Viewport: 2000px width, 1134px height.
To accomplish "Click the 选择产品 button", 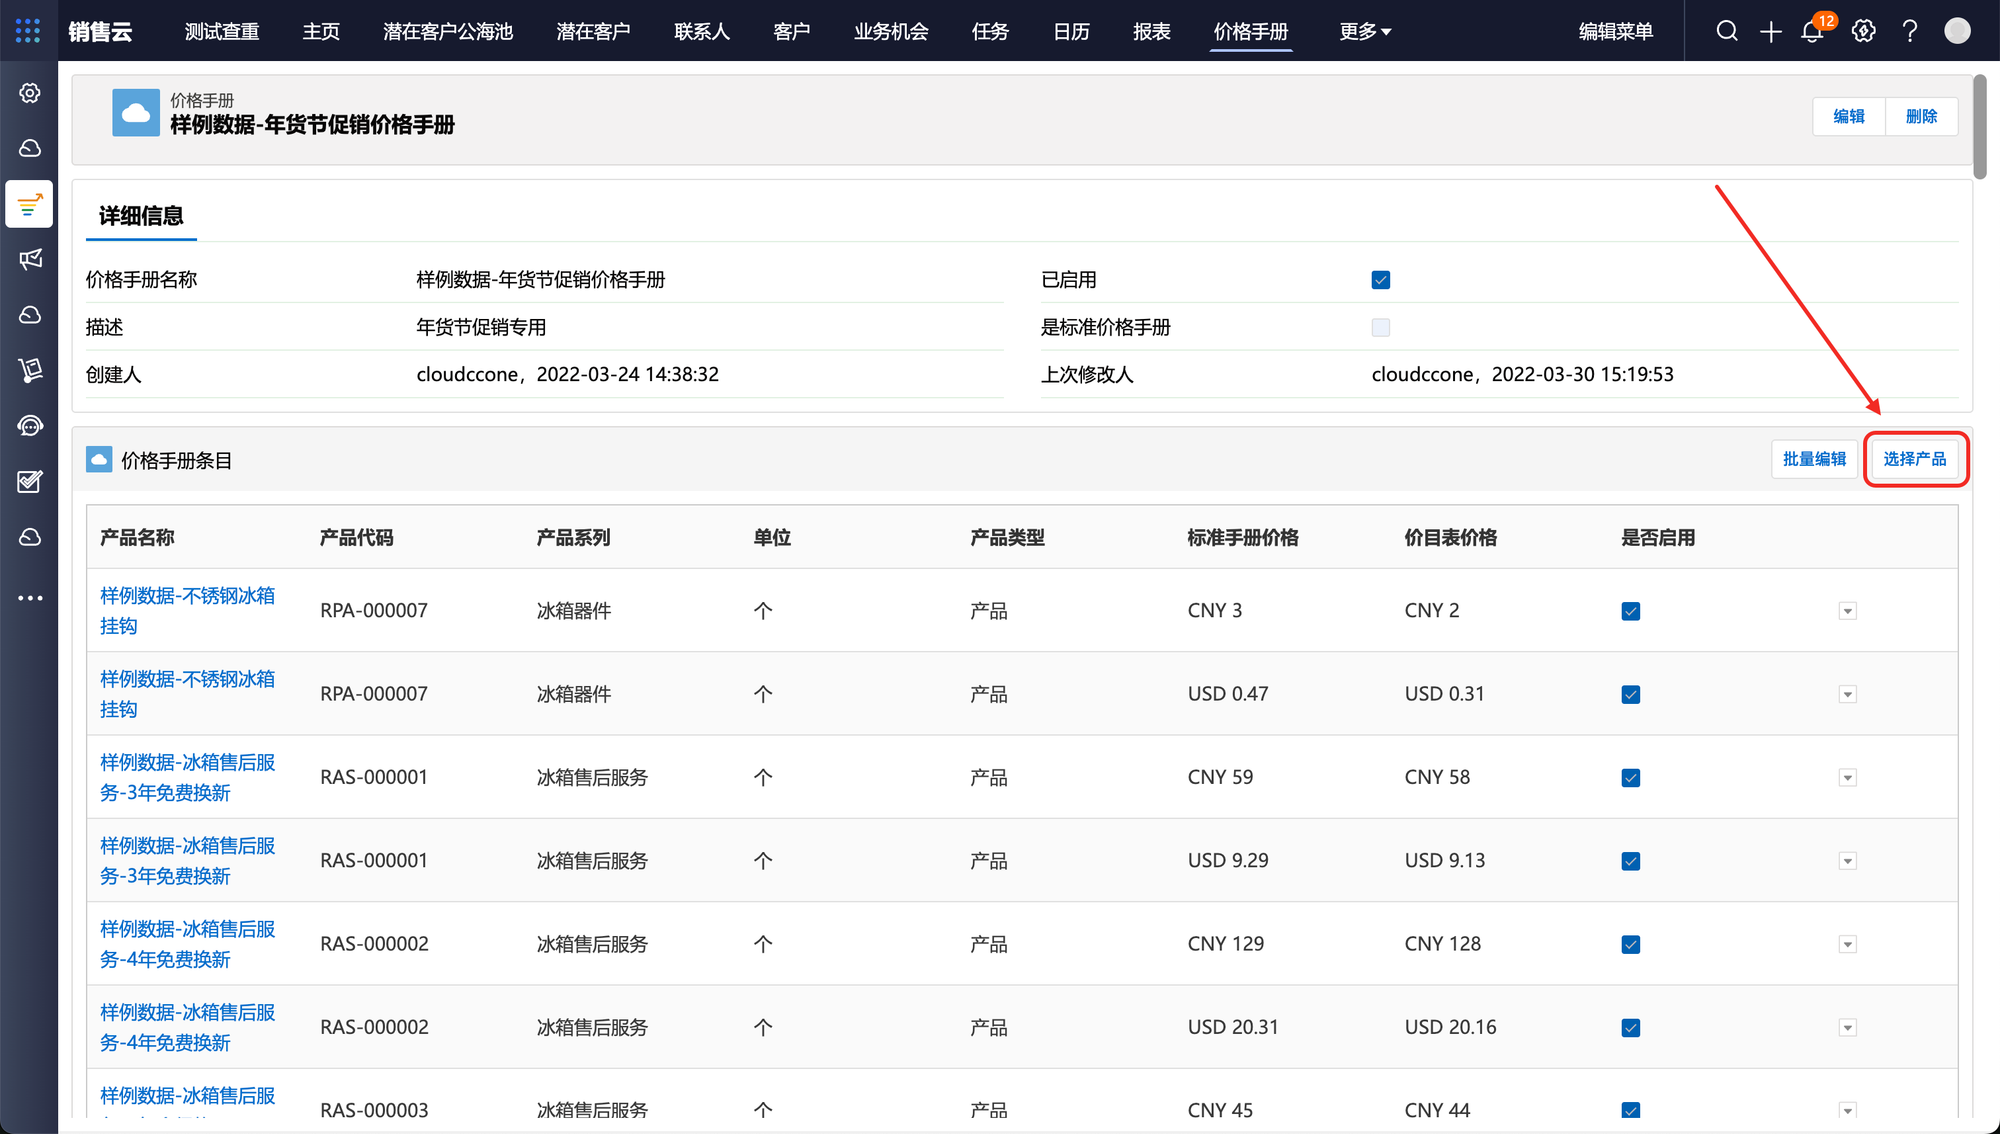I will point(1915,459).
